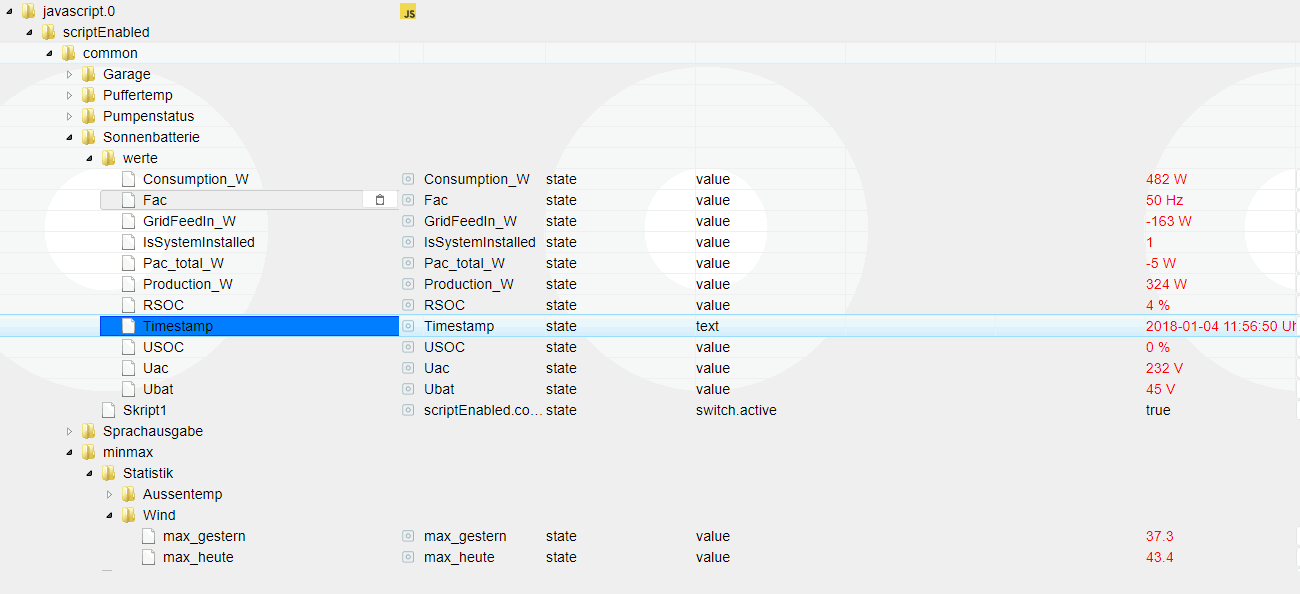The height and width of the screenshot is (594, 1300).
Task: Click the value 482 W
Action: (x=1166, y=179)
